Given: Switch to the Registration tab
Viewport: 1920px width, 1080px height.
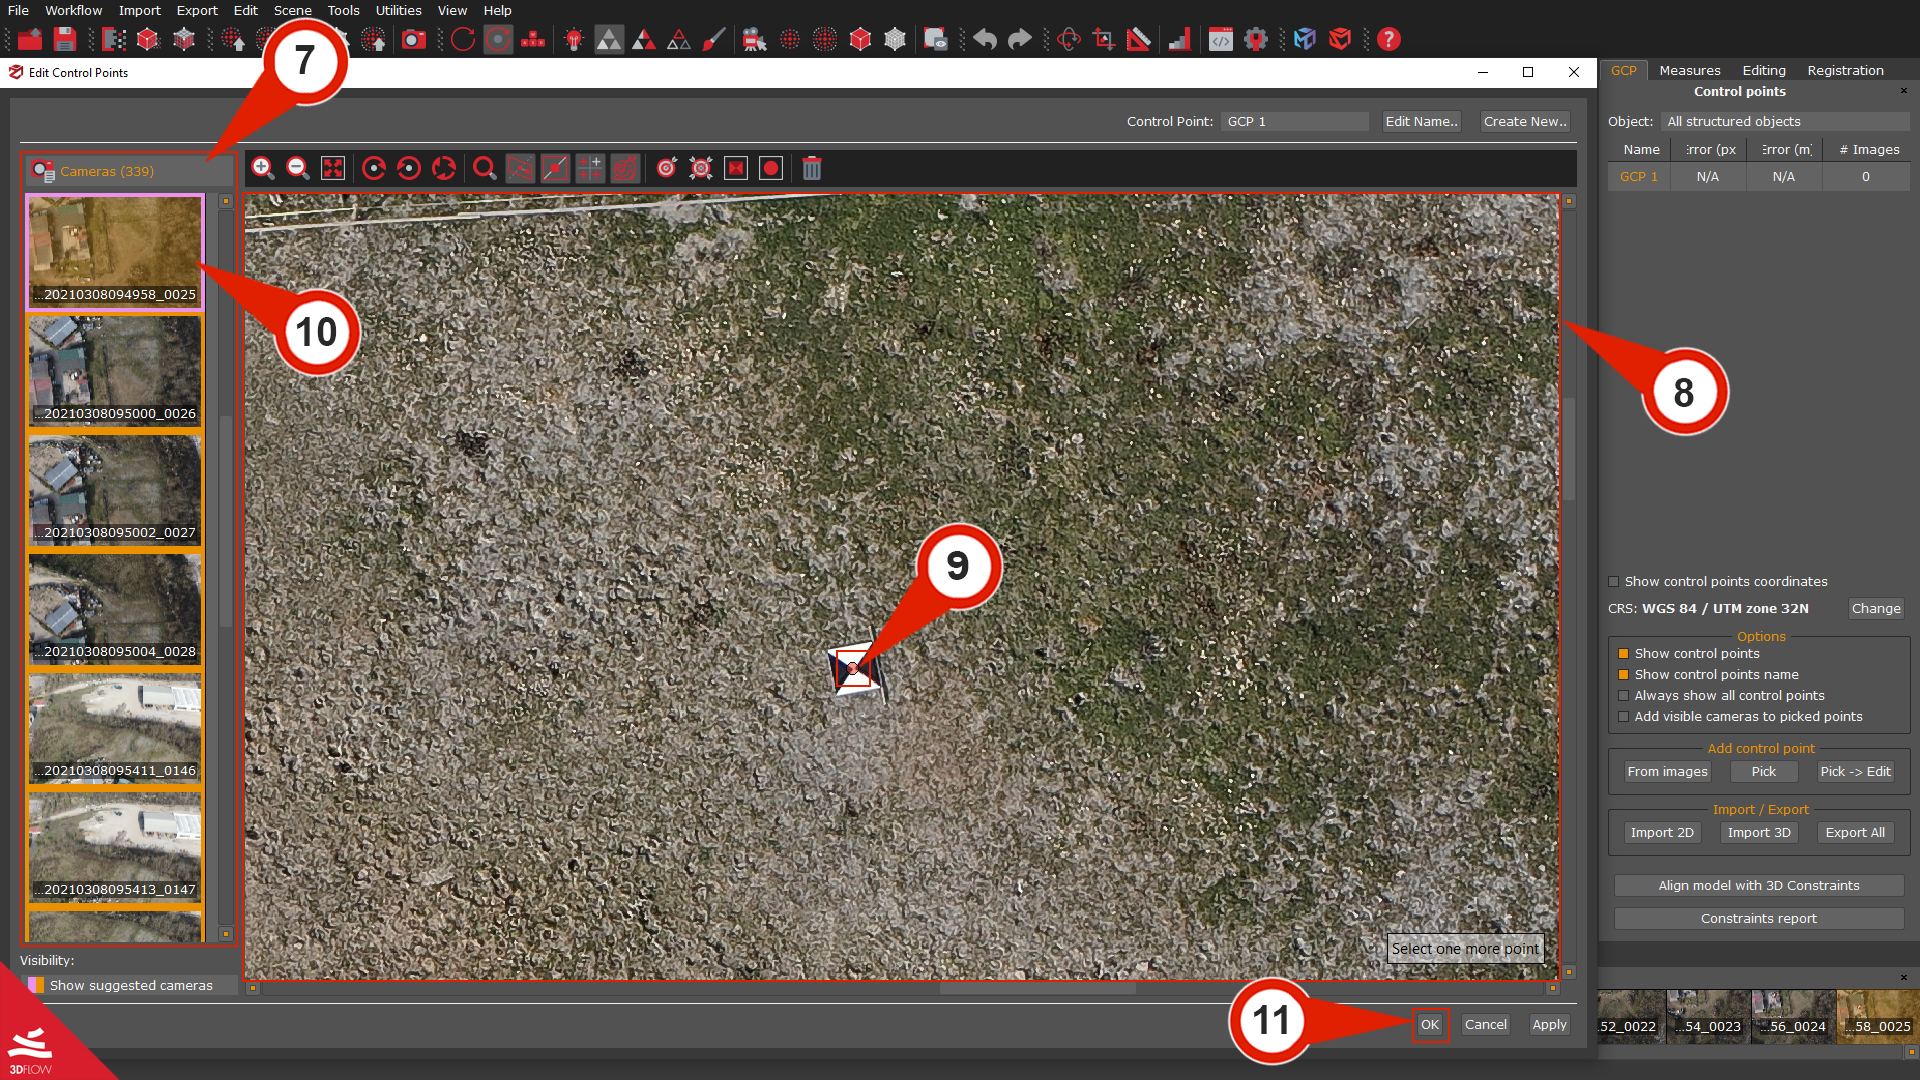Looking at the screenshot, I should tap(1845, 70).
